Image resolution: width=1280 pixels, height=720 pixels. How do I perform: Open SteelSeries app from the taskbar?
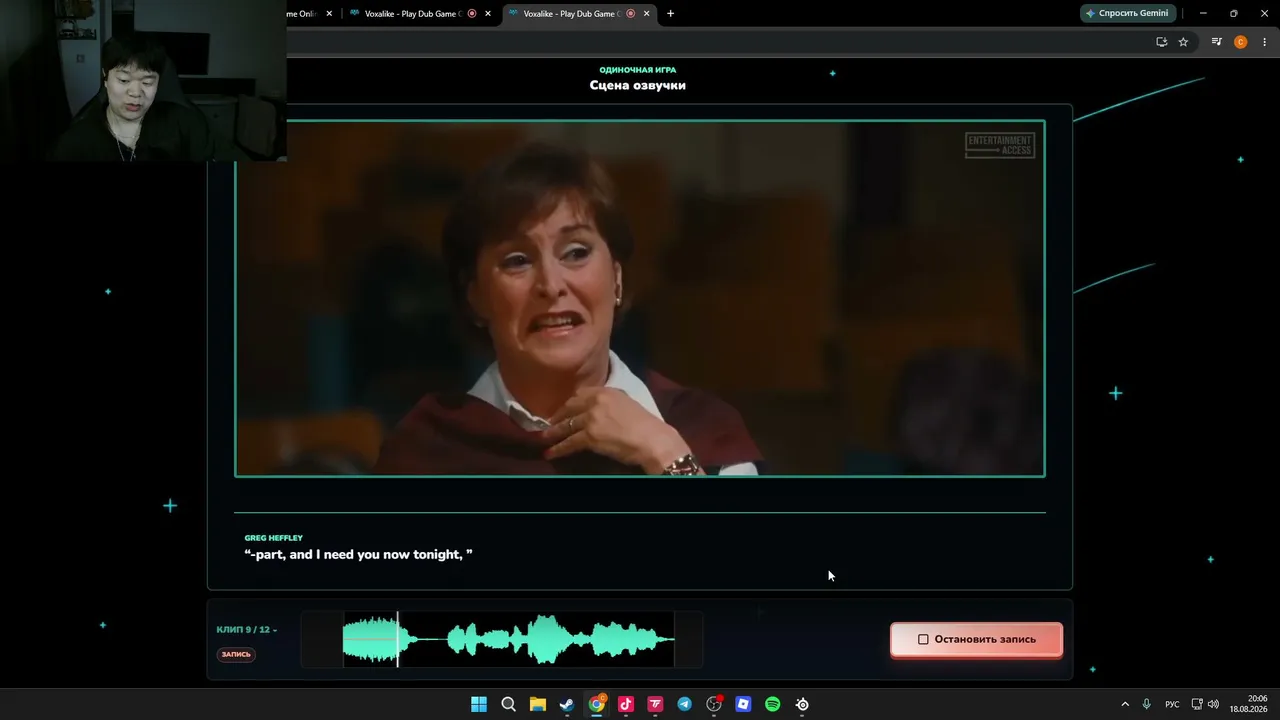tap(802, 704)
